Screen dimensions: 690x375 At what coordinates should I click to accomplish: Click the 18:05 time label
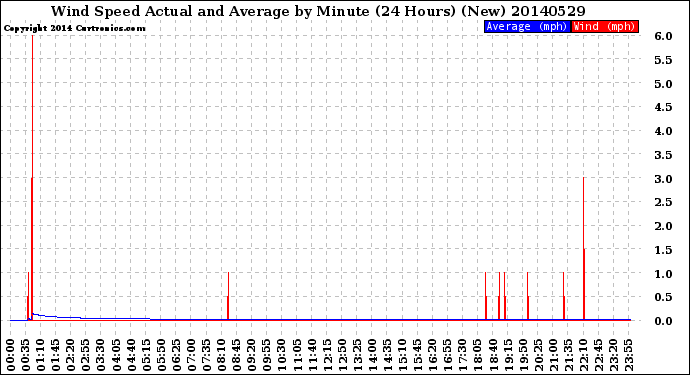[x=478, y=355]
